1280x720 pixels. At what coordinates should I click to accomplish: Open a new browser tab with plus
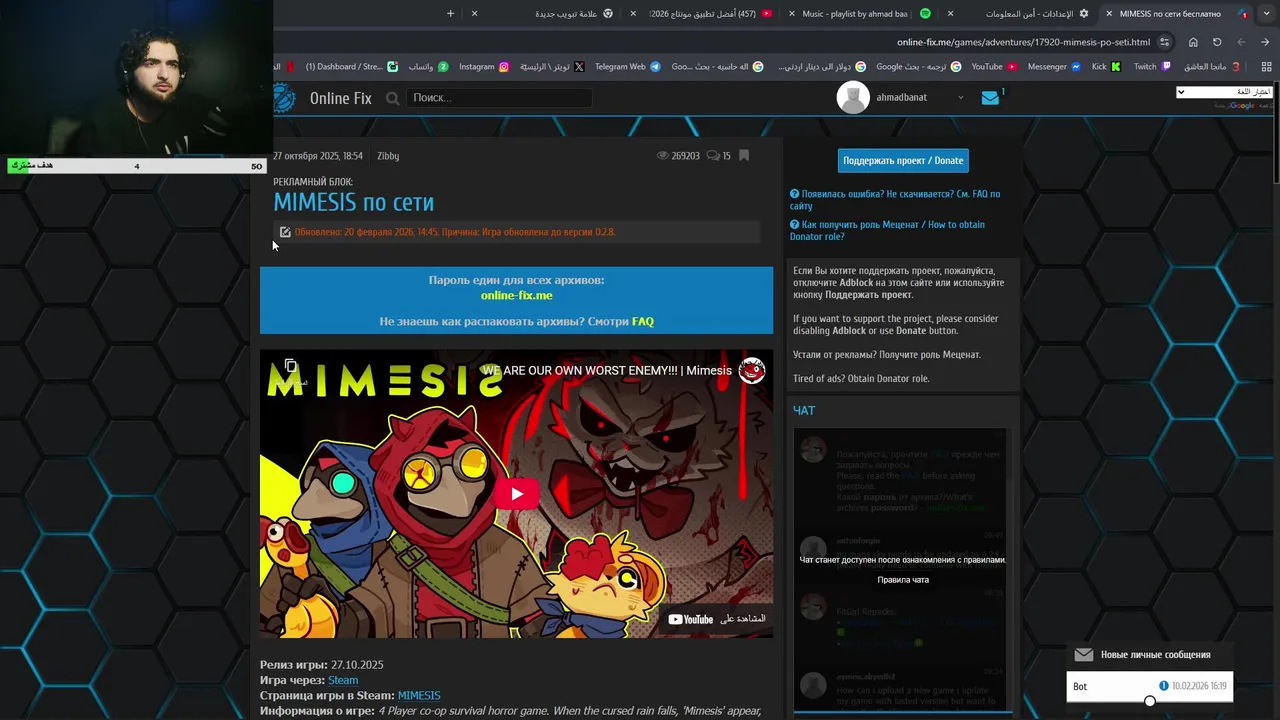tap(450, 13)
